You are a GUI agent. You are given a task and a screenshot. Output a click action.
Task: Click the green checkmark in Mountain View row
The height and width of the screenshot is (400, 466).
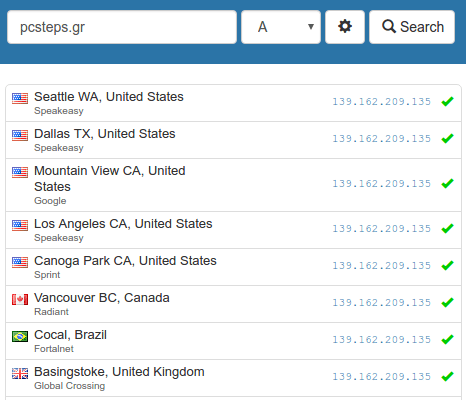tap(447, 183)
